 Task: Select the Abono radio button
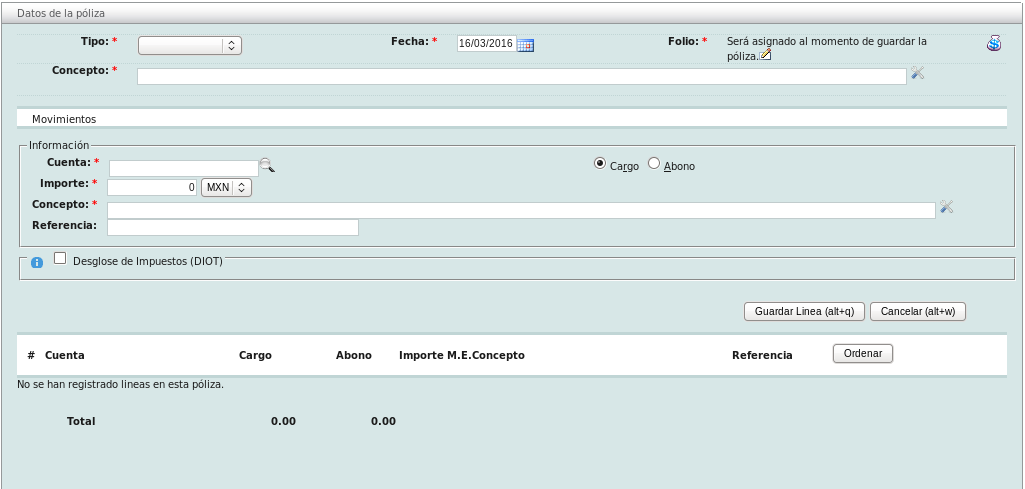(654, 164)
